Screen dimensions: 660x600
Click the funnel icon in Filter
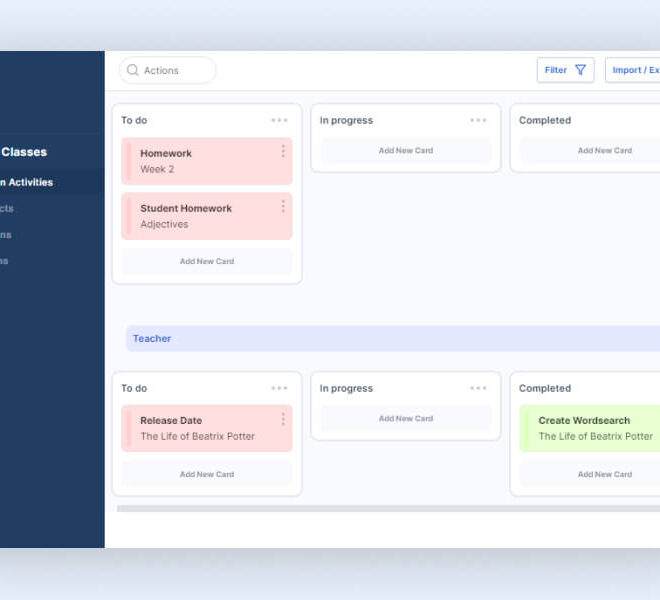[580, 70]
